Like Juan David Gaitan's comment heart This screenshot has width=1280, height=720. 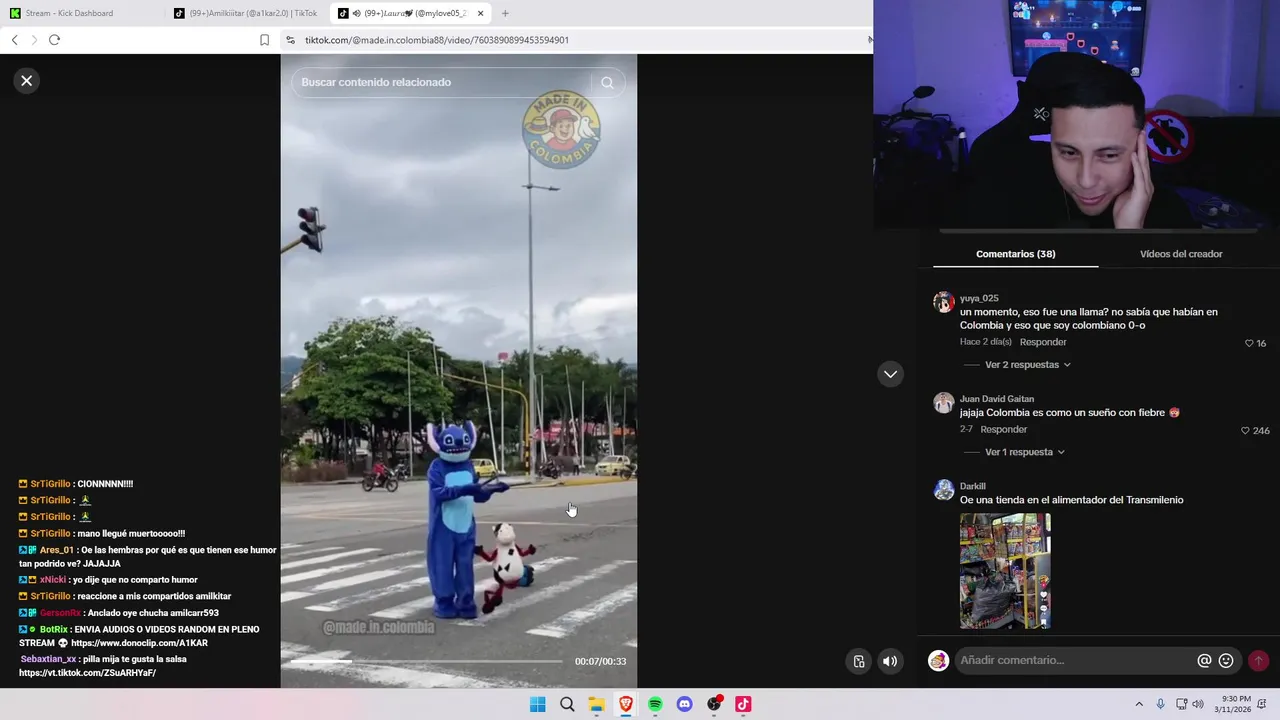tap(1245, 431)
